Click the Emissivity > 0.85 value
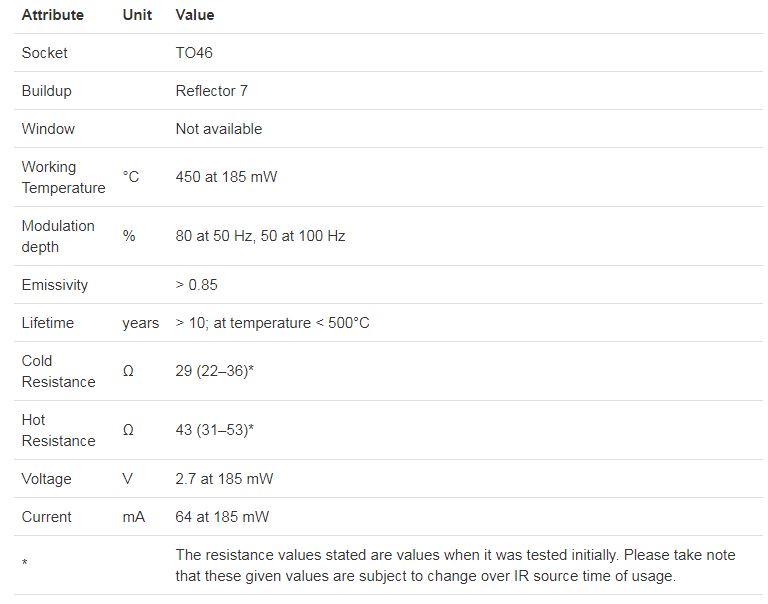Screen dimensions: 768x604 coord(196,285)
